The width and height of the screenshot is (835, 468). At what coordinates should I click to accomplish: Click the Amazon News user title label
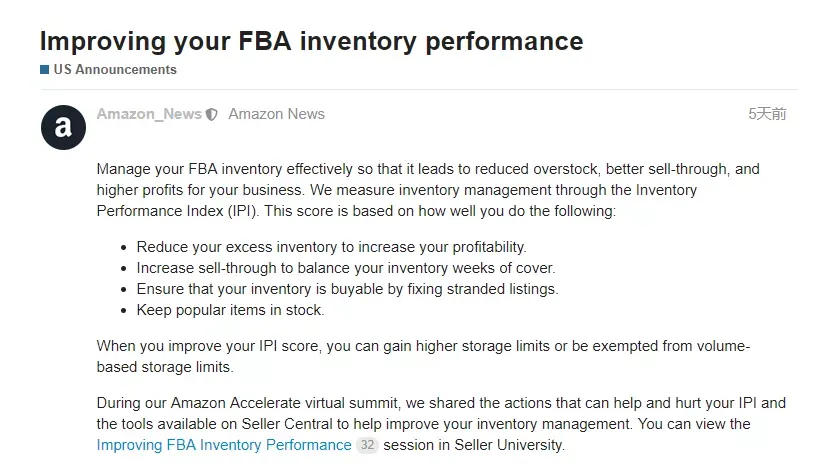pos(276,114)
